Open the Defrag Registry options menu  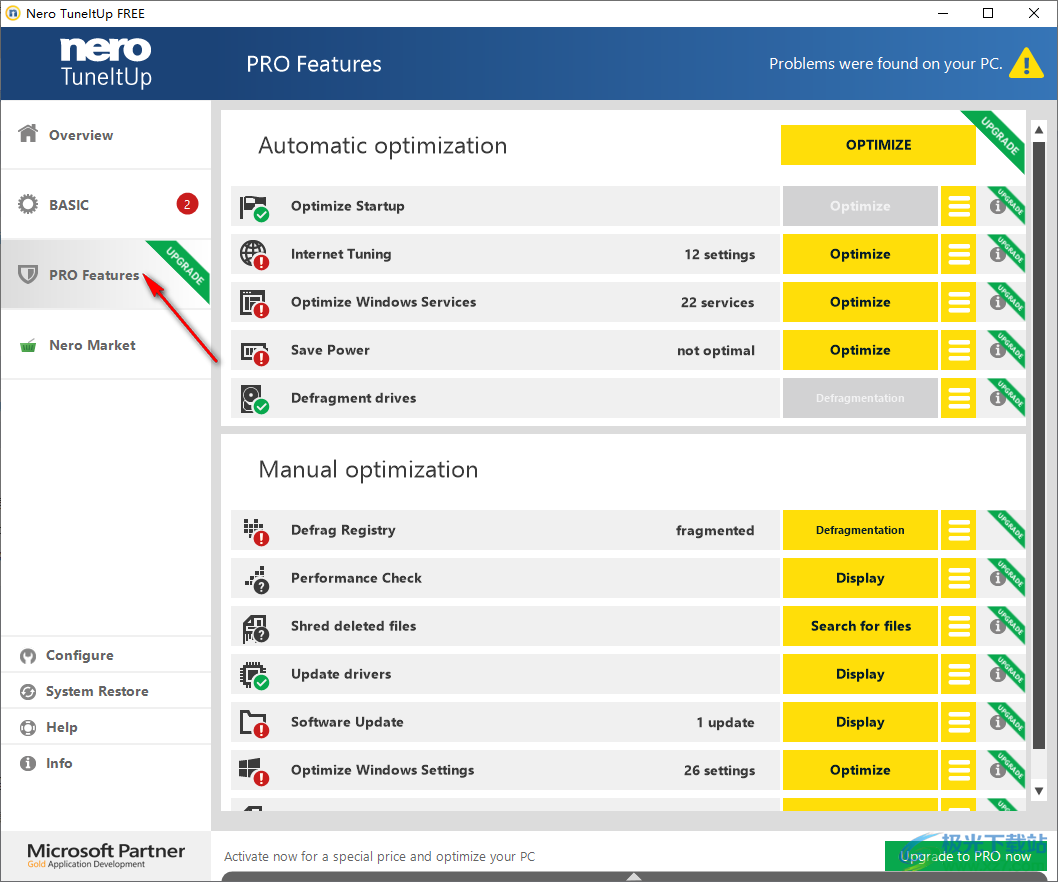pos(958,530)
